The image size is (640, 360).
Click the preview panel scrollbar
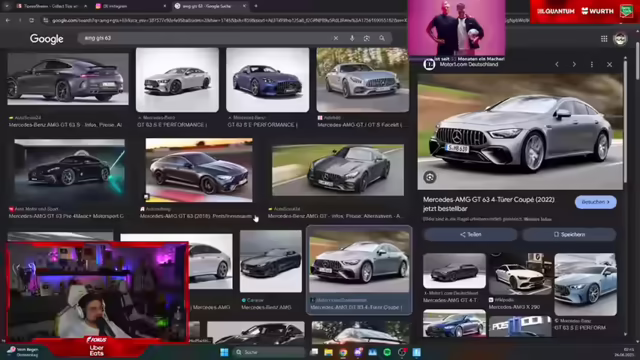point(626,122)
